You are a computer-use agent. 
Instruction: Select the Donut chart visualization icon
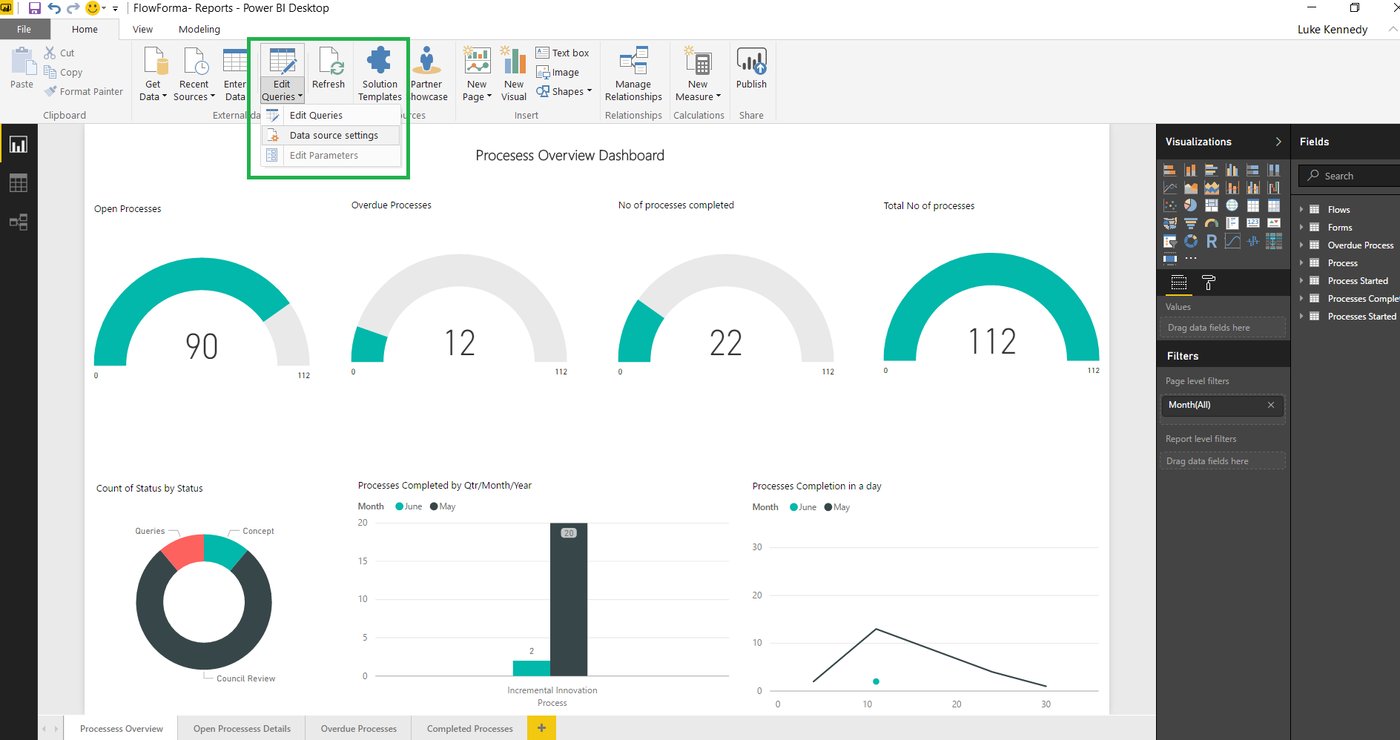pyautogui.click(x=1190, y=241)
